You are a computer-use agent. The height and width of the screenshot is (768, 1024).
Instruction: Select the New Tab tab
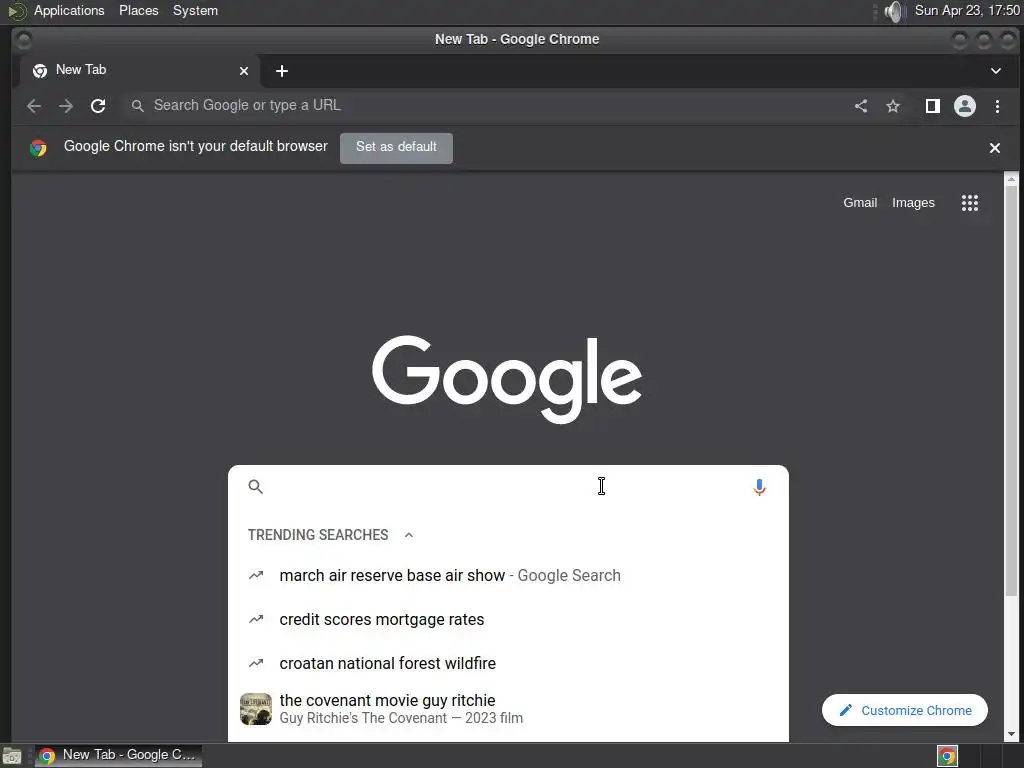(140, 71)
